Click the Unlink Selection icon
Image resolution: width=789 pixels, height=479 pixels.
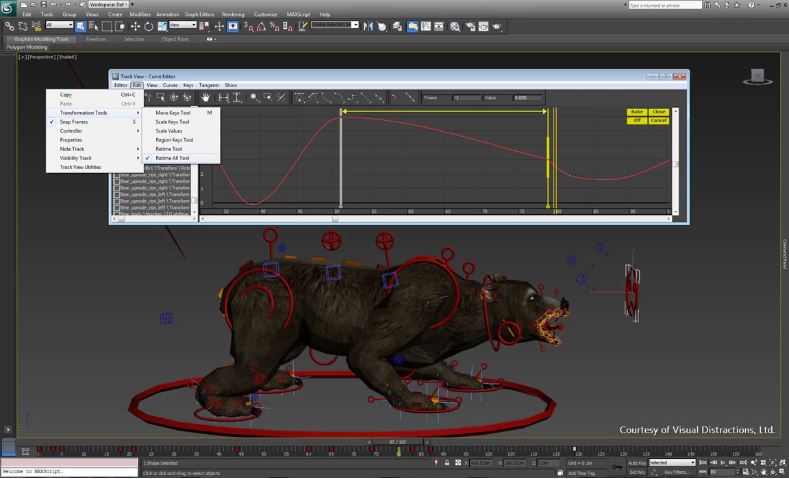23,26
